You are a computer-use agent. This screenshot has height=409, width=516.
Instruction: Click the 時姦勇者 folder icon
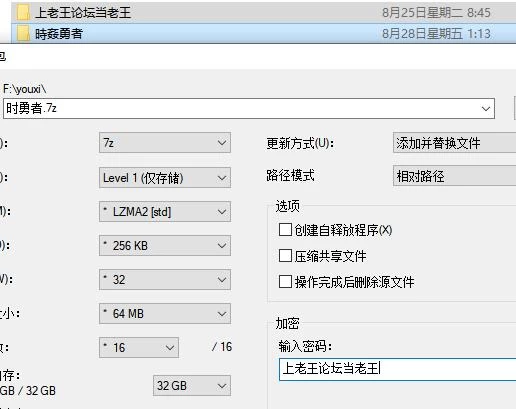point(23,34)
